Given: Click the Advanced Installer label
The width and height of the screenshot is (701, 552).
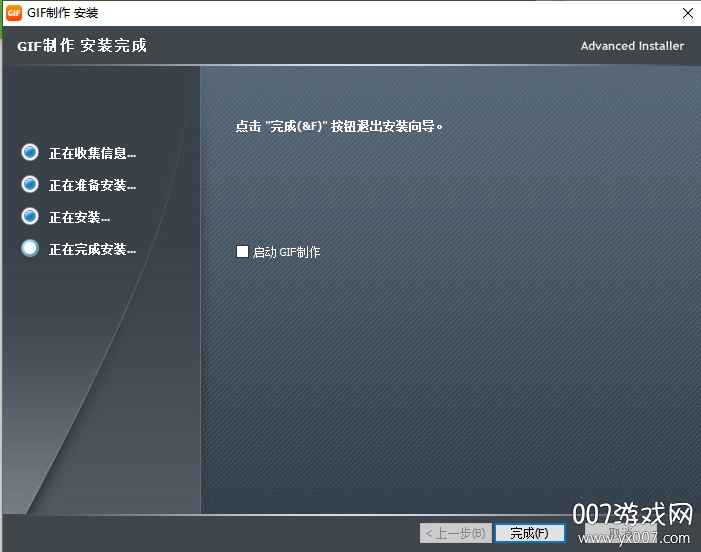Looking at the screenshot, I should pos(632,46).
